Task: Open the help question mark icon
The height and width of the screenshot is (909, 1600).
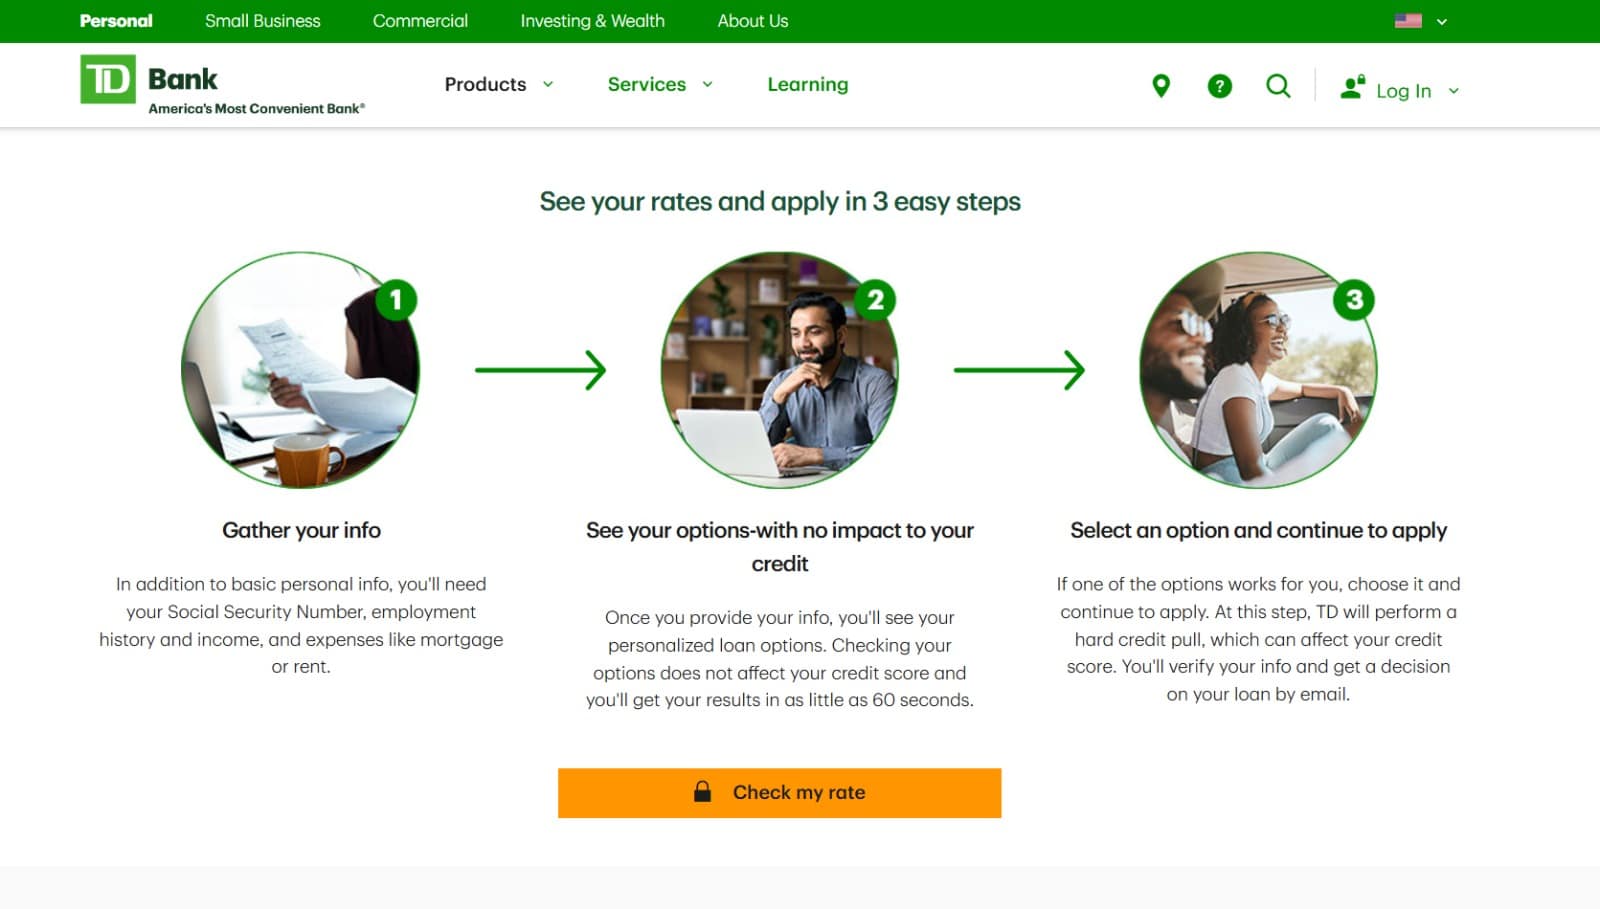Action: point(1219,85)
